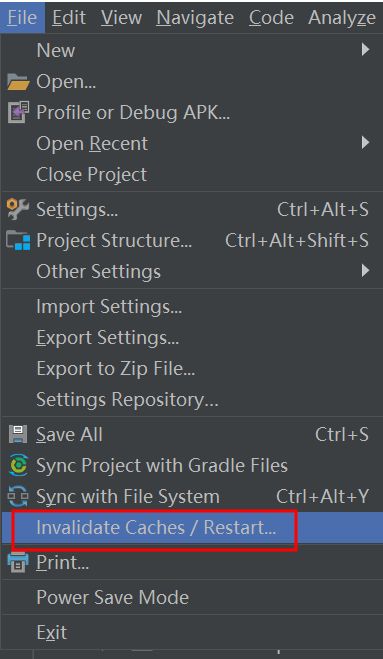Image resolution: width=383 pixels, height=659 pixels.
Task: Expand the Open Recent submenu arrow
Action: tap(365, 143)
